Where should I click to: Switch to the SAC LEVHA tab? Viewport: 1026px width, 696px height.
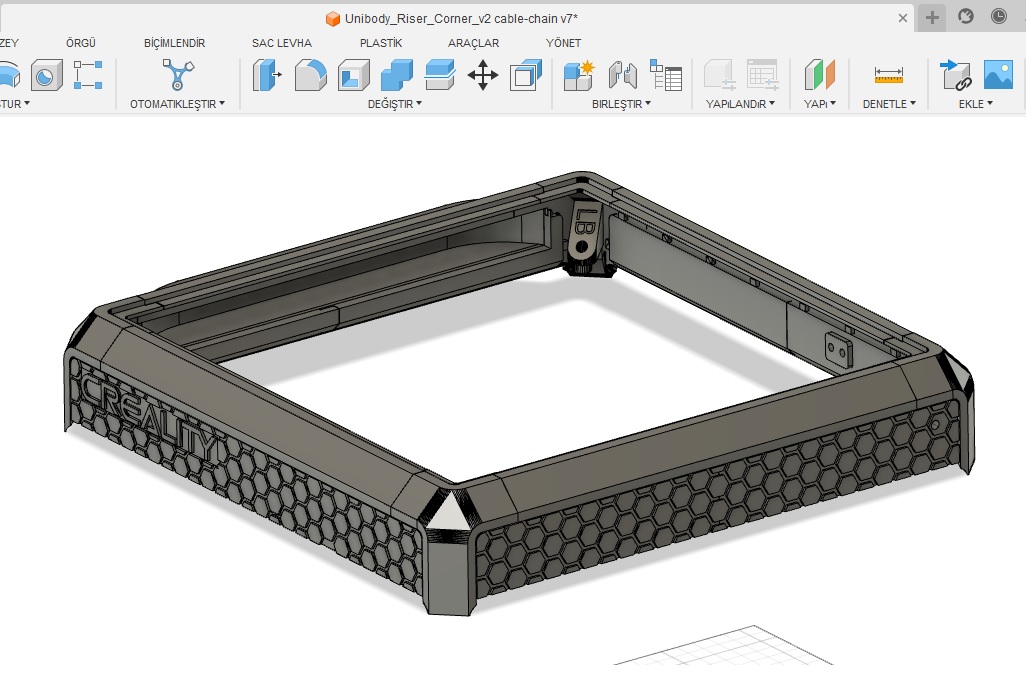click(281, 43)
